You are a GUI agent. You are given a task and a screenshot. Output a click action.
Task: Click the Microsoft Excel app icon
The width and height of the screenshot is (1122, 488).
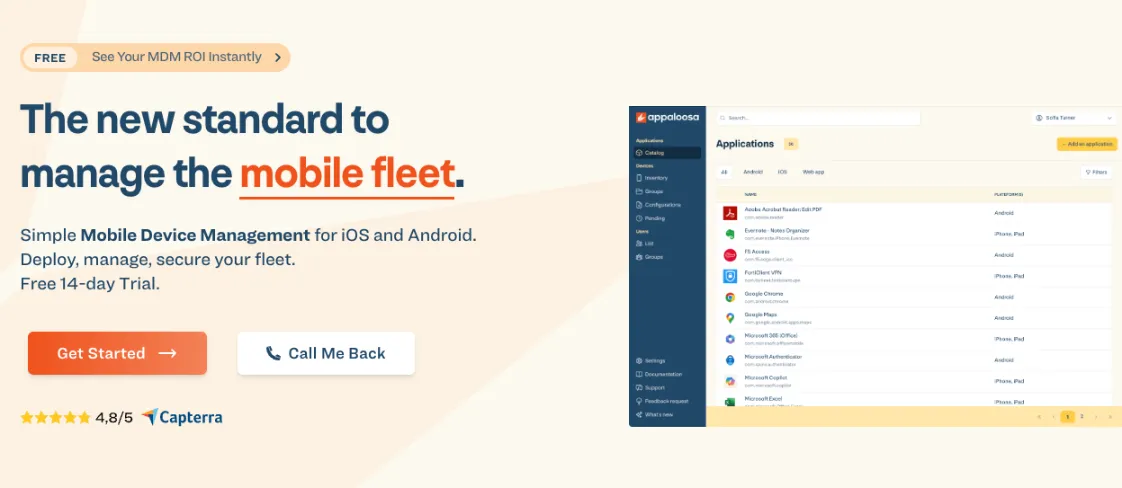(730, 402)
